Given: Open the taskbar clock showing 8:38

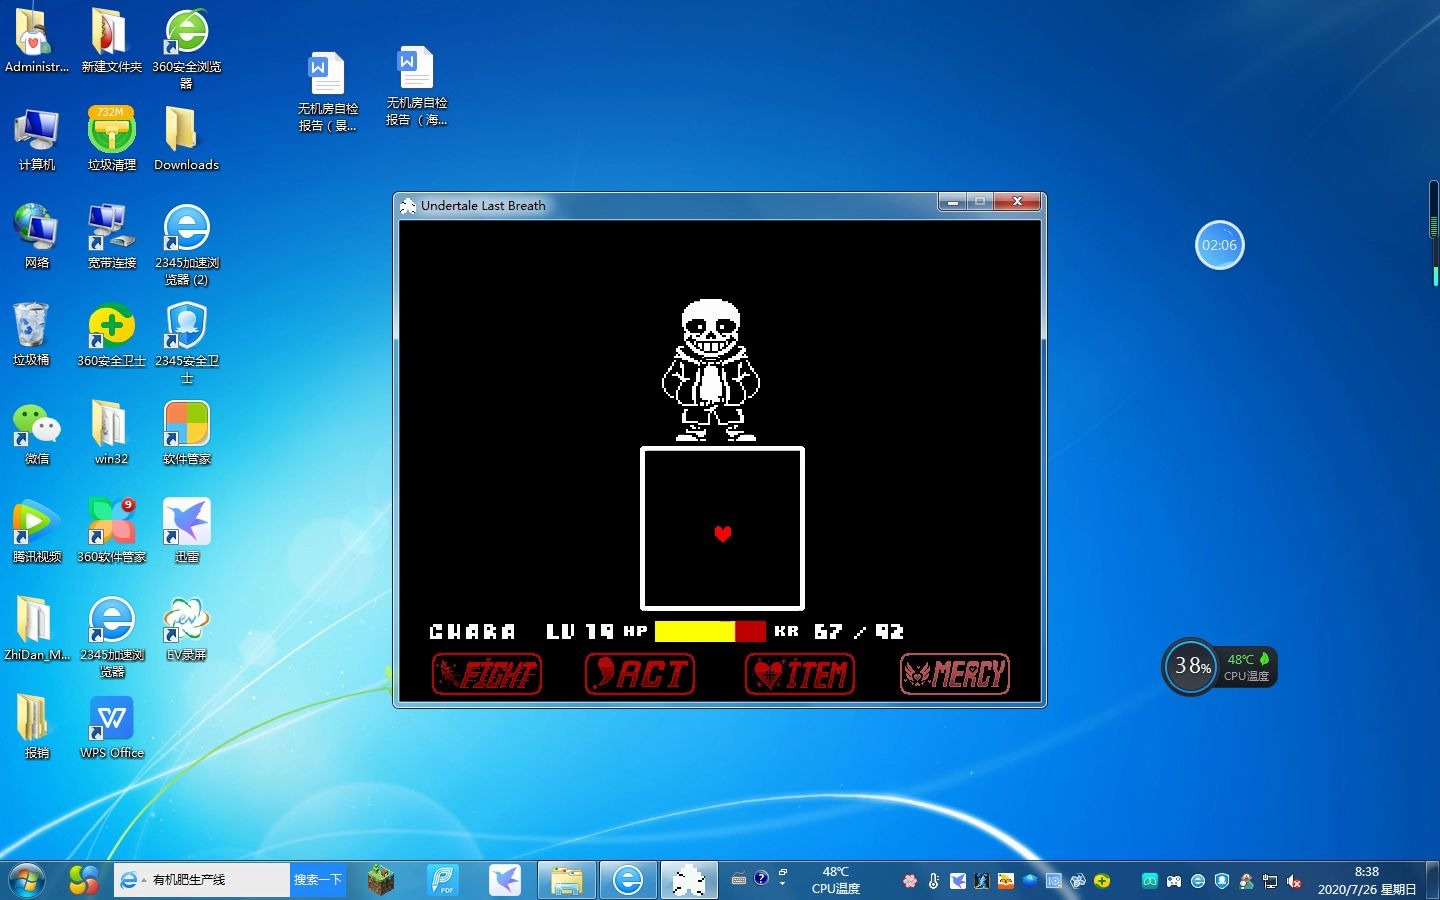Looking at the screenshot, I should point(1367,880).
